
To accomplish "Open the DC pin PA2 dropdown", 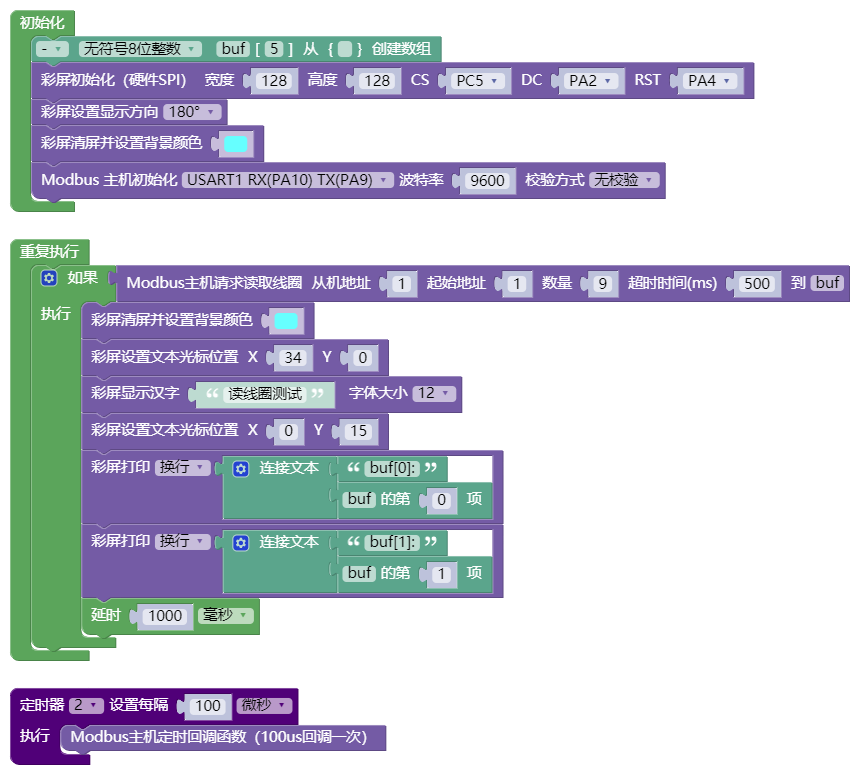I will point(590,81).
